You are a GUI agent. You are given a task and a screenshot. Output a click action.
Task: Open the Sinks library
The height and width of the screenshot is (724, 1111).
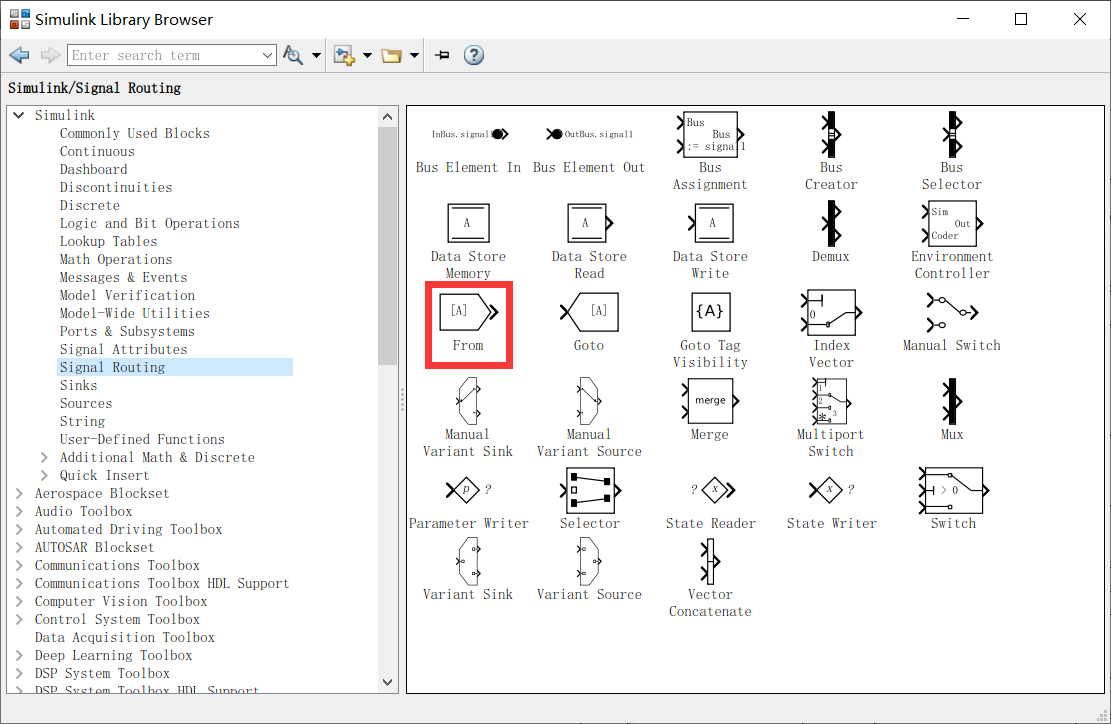click(x=79, y=385)
